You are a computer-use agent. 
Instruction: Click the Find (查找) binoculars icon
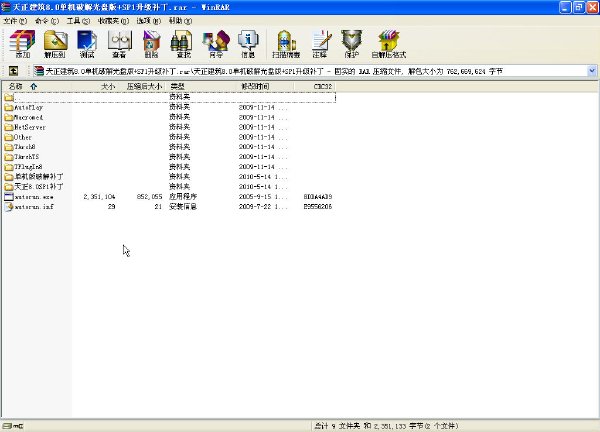coord(183,44)
